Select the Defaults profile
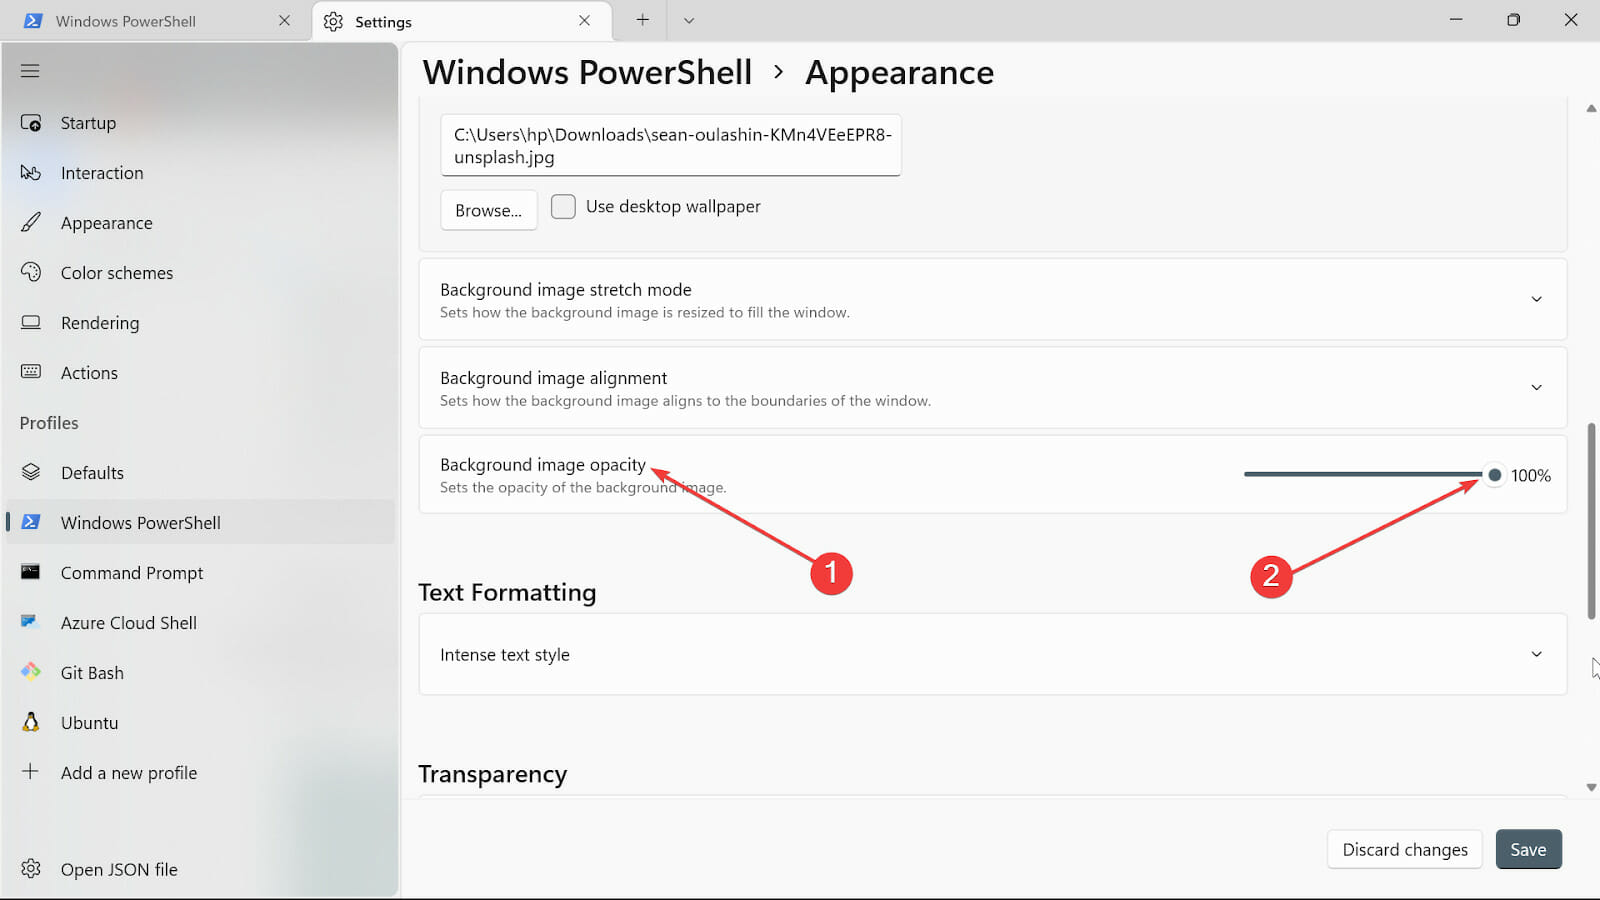The width and height of the screenshot is (1600, 900). 200,473
